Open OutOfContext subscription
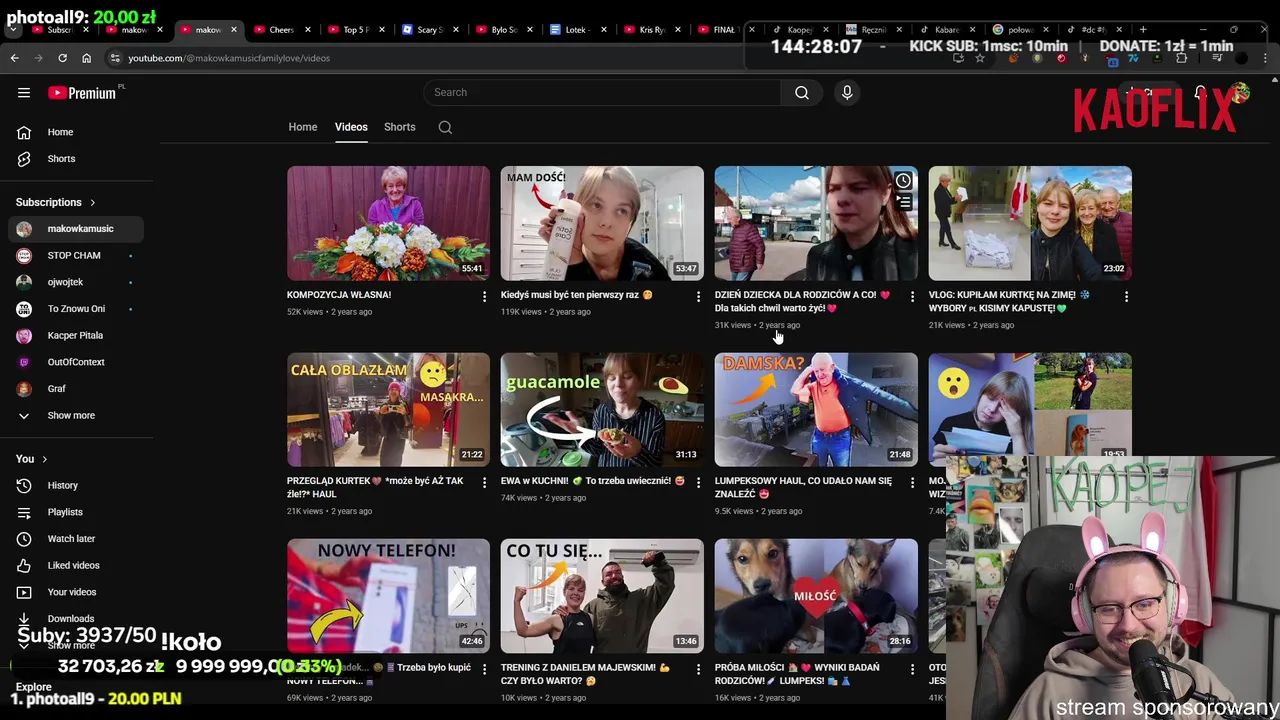The image size is (1280, 720). tap(76, 362)
